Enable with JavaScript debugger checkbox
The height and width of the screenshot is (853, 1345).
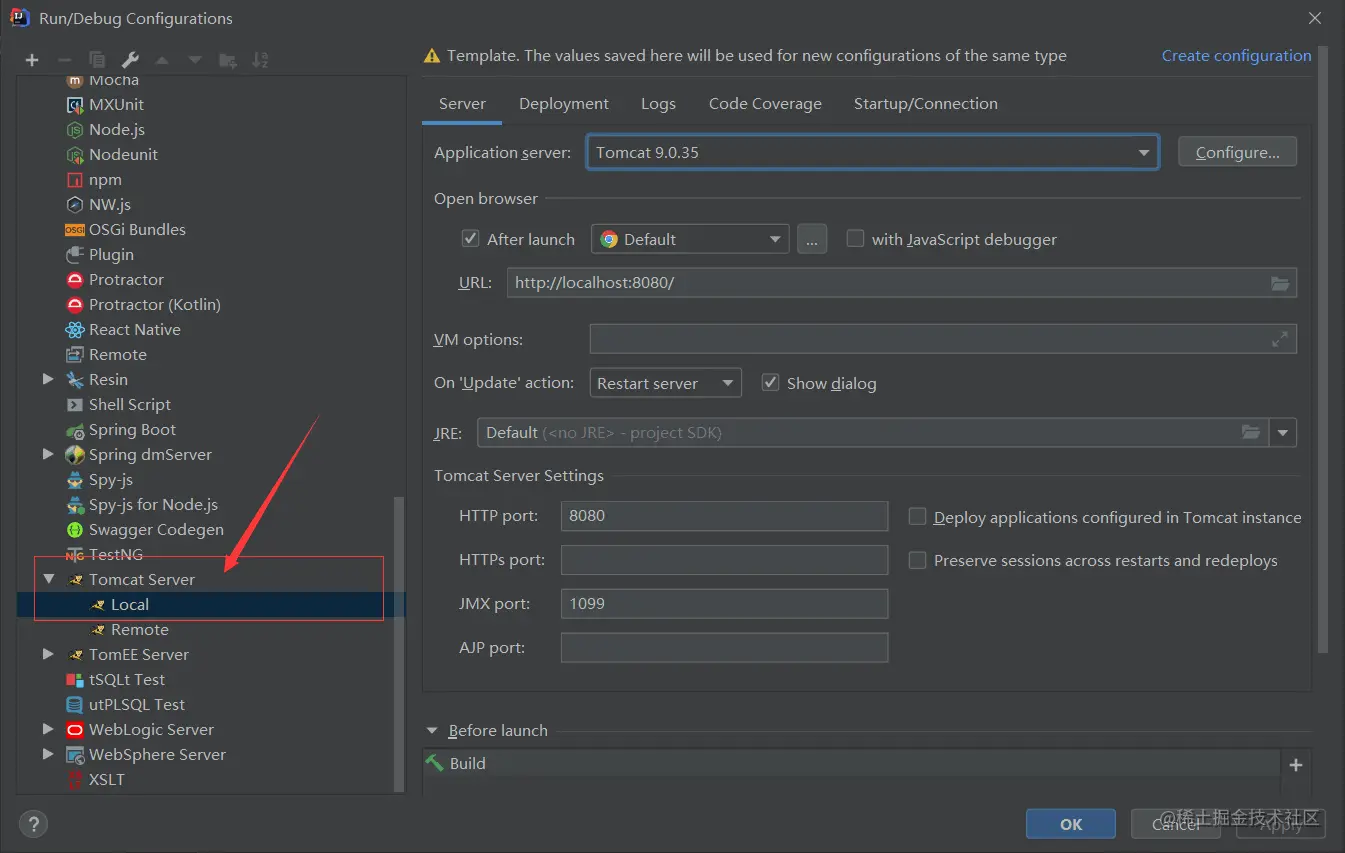click(855, 239)
